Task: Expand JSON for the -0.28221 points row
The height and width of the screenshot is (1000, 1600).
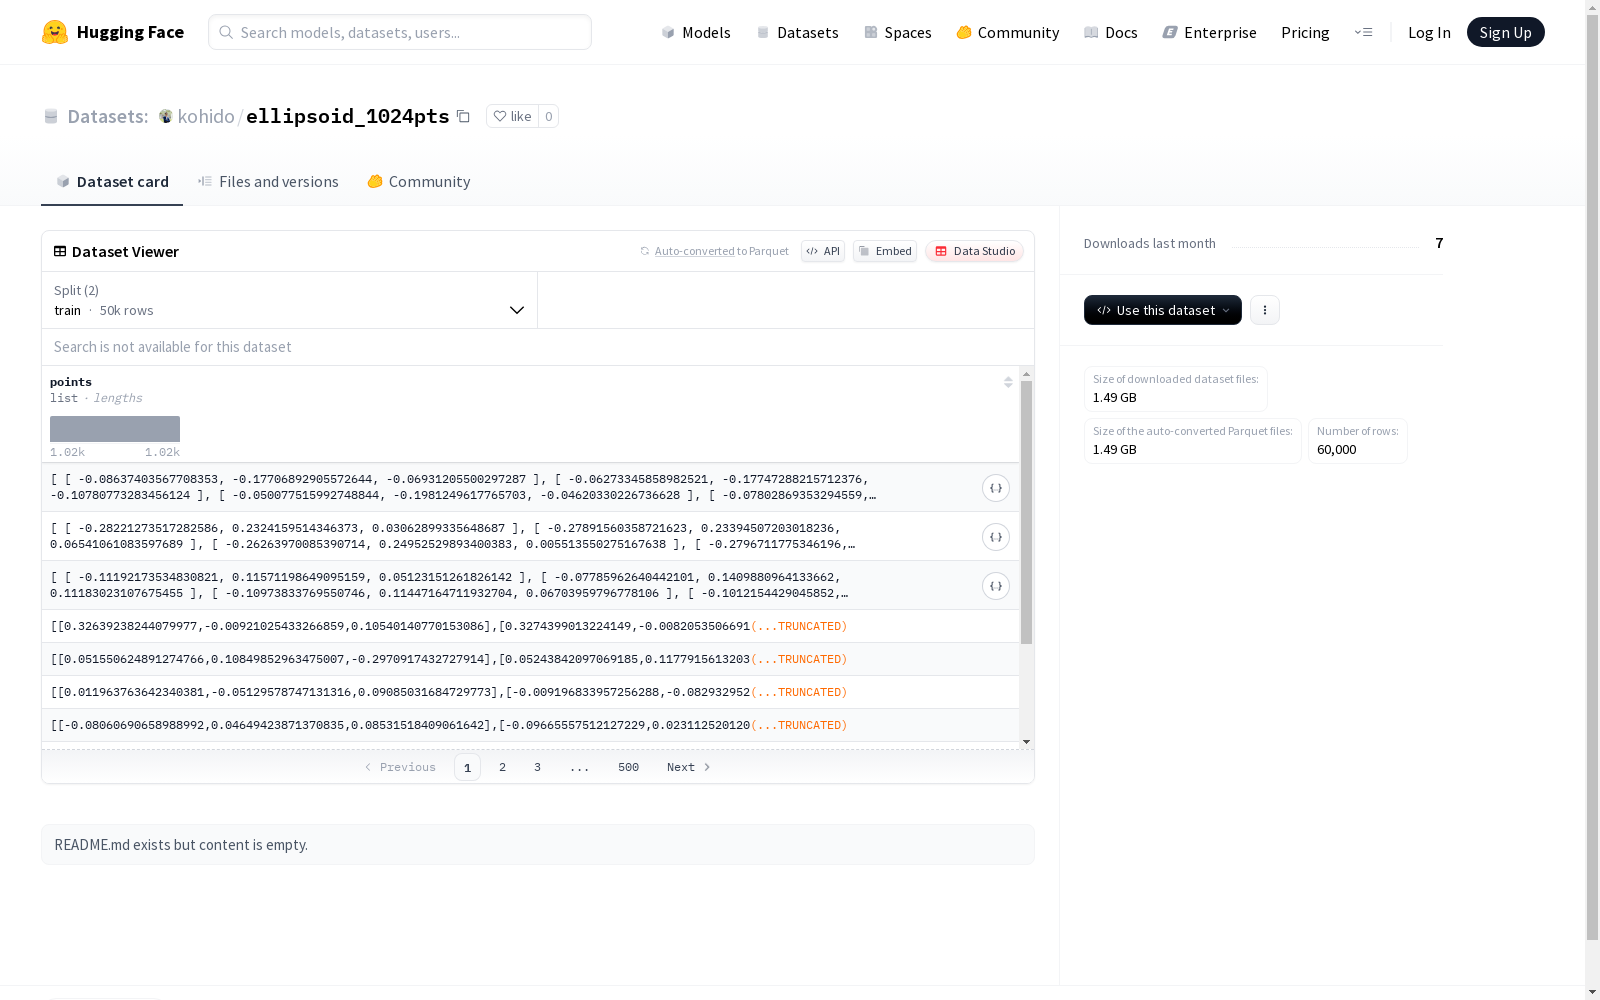Action: click(995, 537)
